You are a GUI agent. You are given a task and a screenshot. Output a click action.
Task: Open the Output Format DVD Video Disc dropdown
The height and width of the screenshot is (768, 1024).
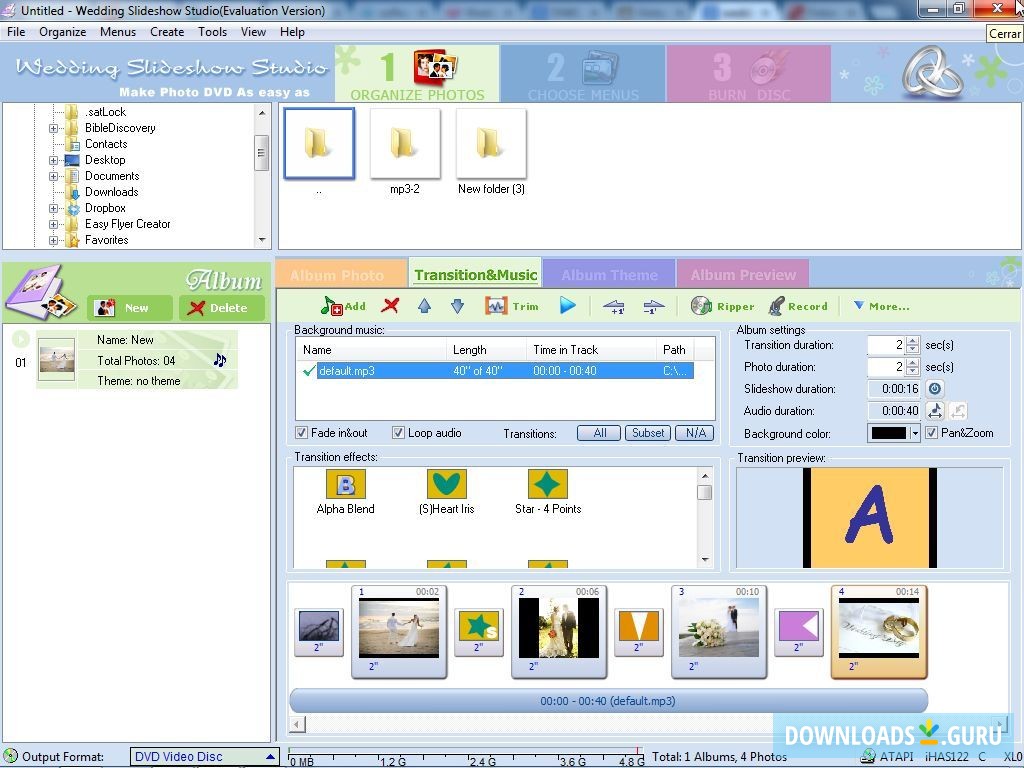(x=204, y=756)
